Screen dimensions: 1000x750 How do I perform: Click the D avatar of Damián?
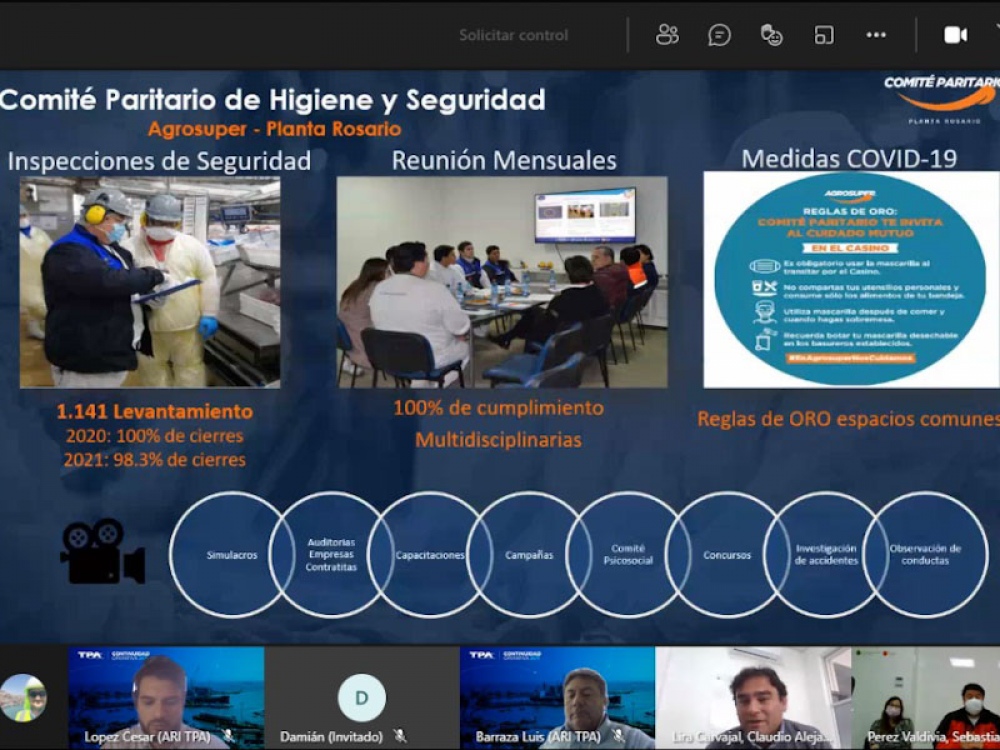pyautogui.click(x=362, y=698)
